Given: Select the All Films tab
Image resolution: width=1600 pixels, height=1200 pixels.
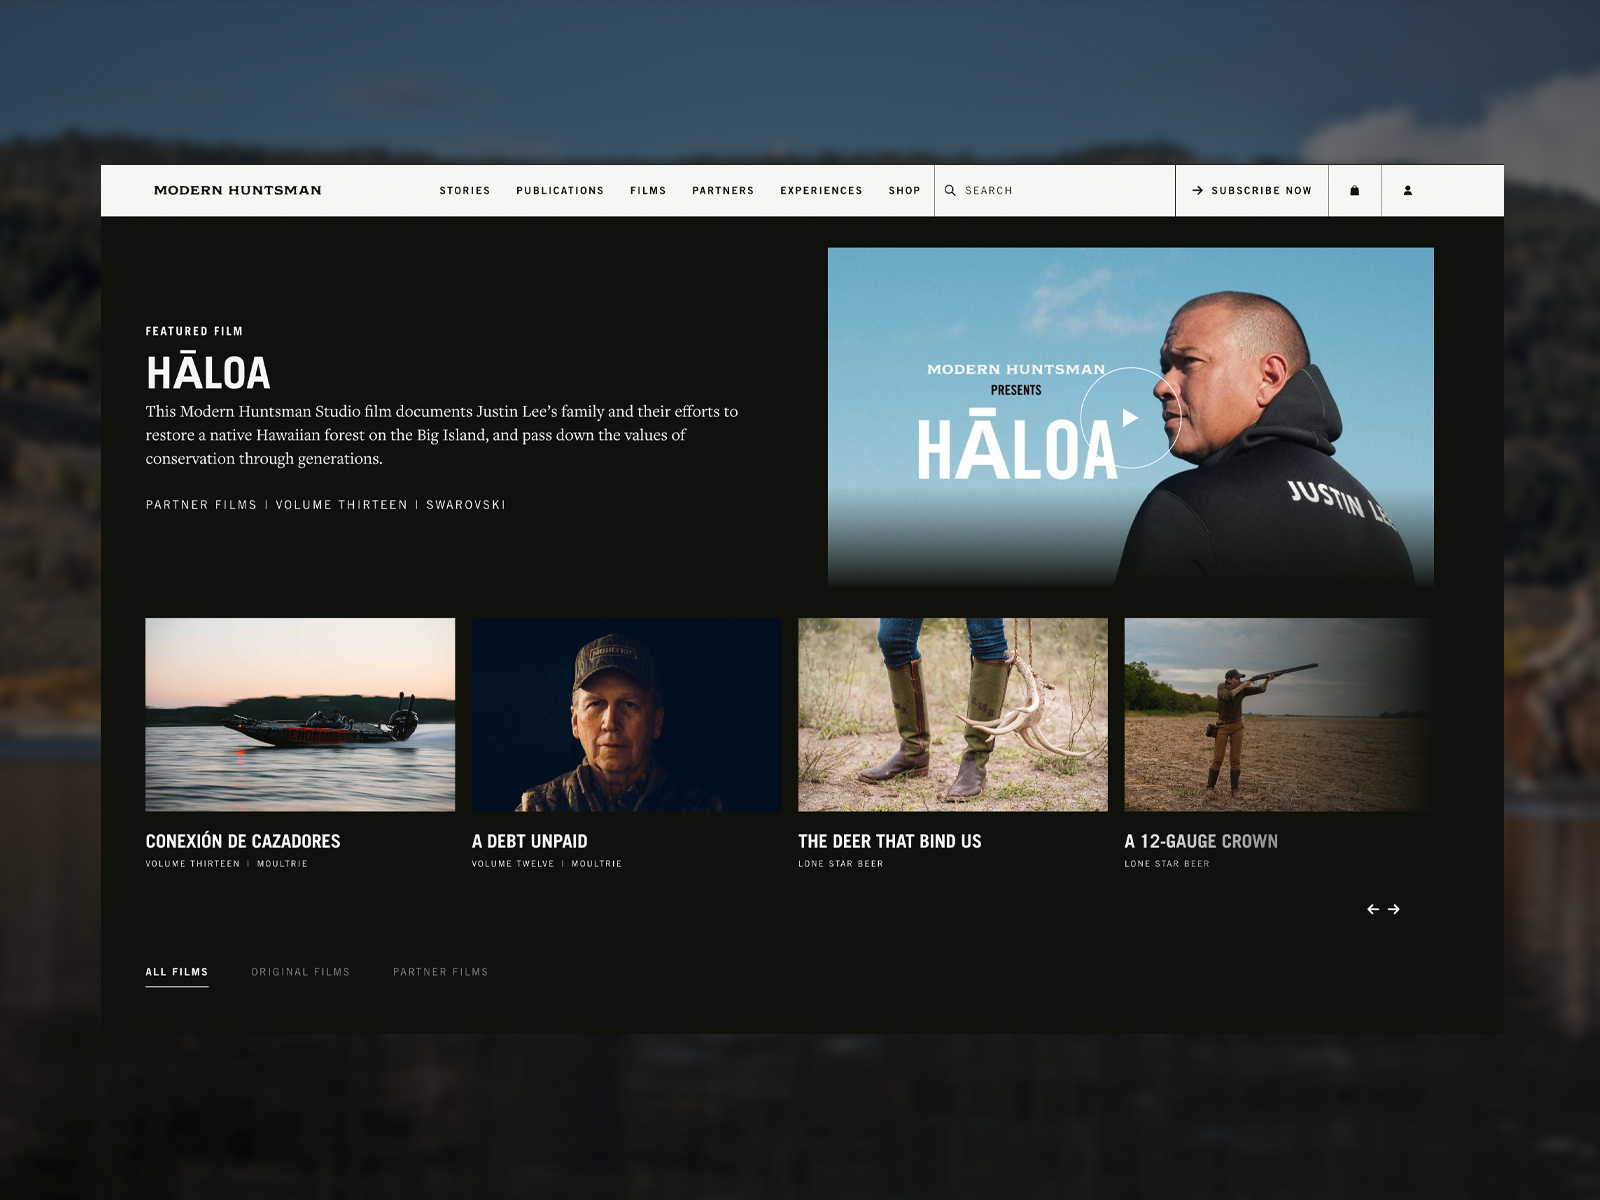Looking at the screenshot, I should 177,972.
